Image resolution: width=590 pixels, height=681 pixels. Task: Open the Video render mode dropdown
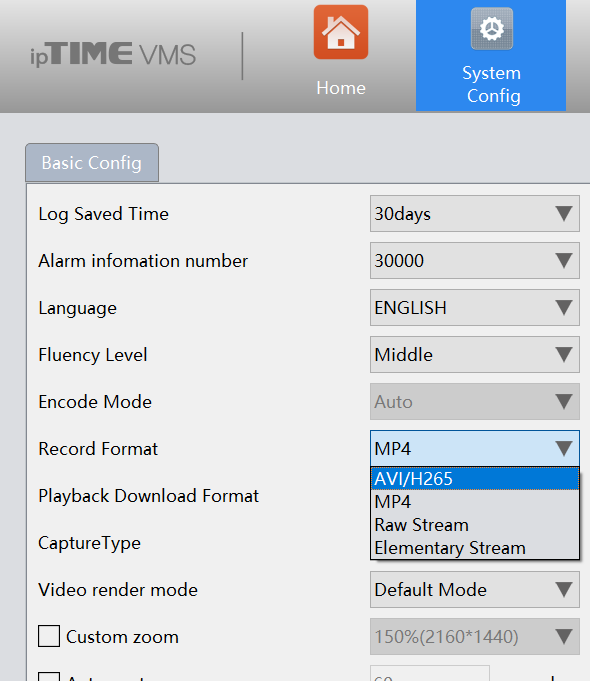click(475, 590)
